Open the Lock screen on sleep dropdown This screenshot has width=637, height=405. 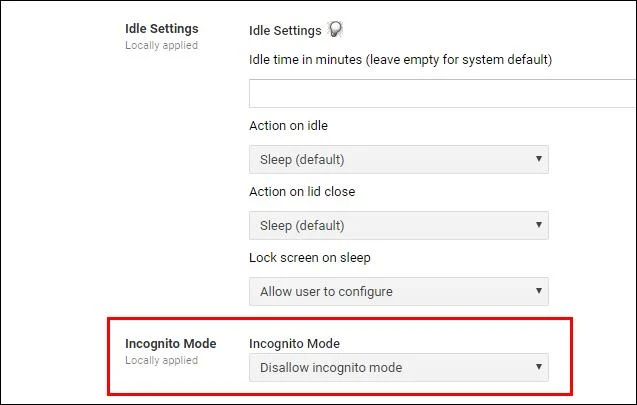[x=399, y=291]
